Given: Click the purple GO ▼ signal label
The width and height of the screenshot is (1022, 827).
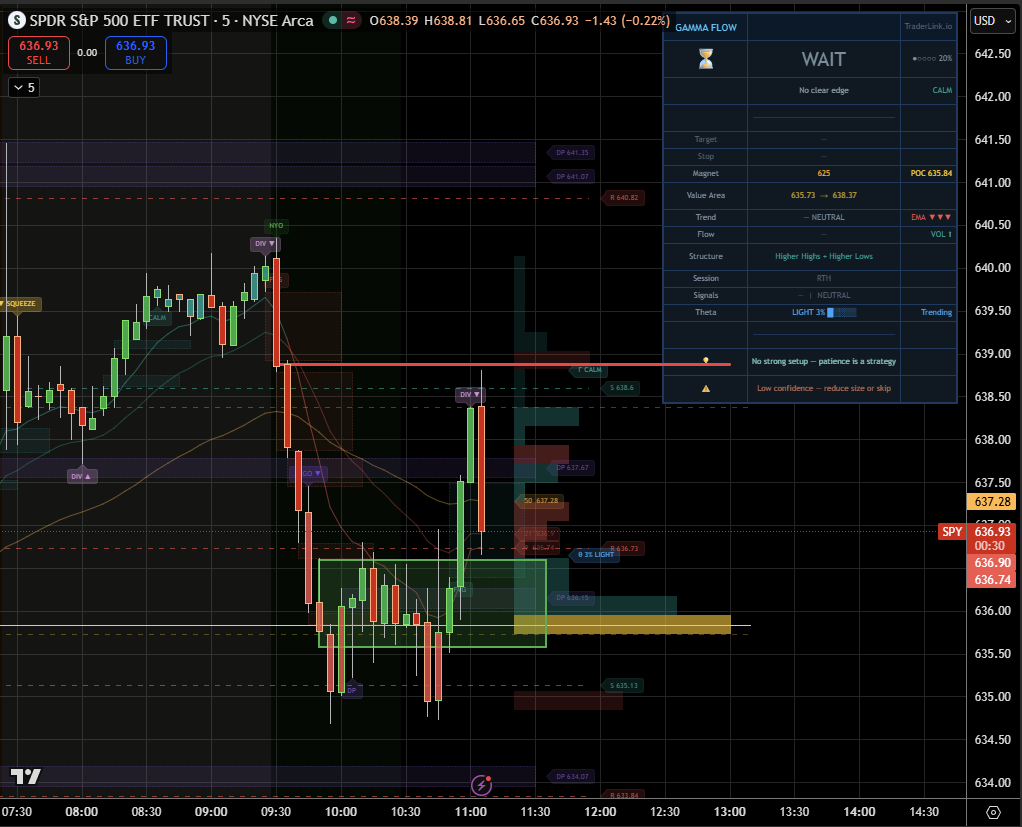Looking at the screenshot, I should [311, 474].
